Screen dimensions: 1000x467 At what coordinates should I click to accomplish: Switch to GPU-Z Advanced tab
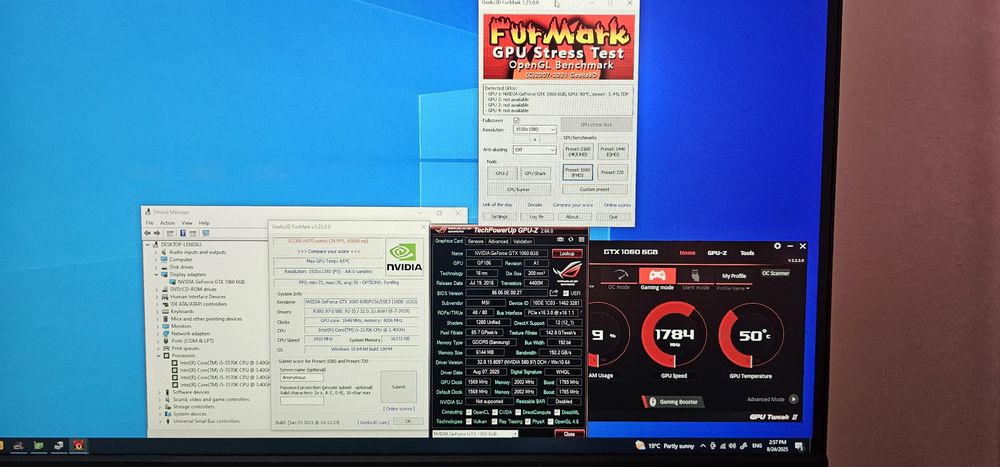pyautogui.click(x=498, y=242)
